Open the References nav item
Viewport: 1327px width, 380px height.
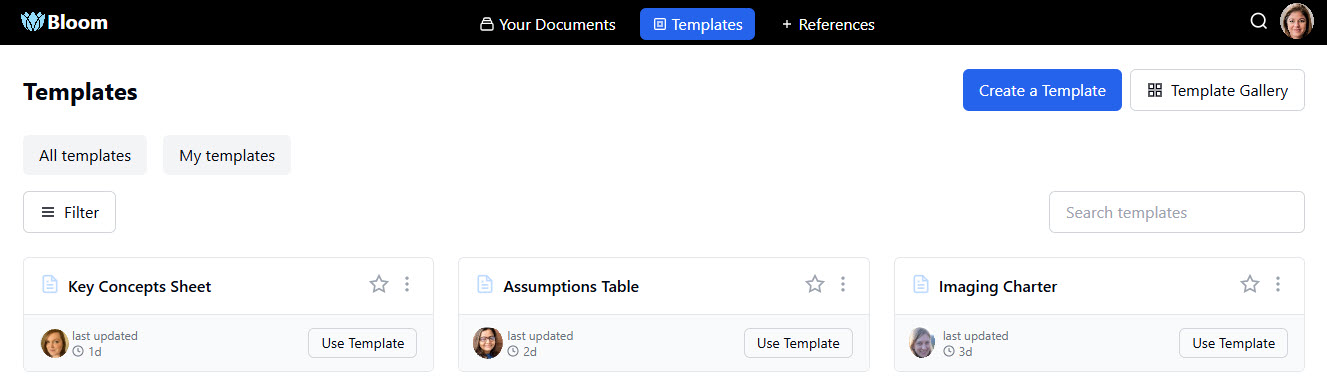click(828, 24)
